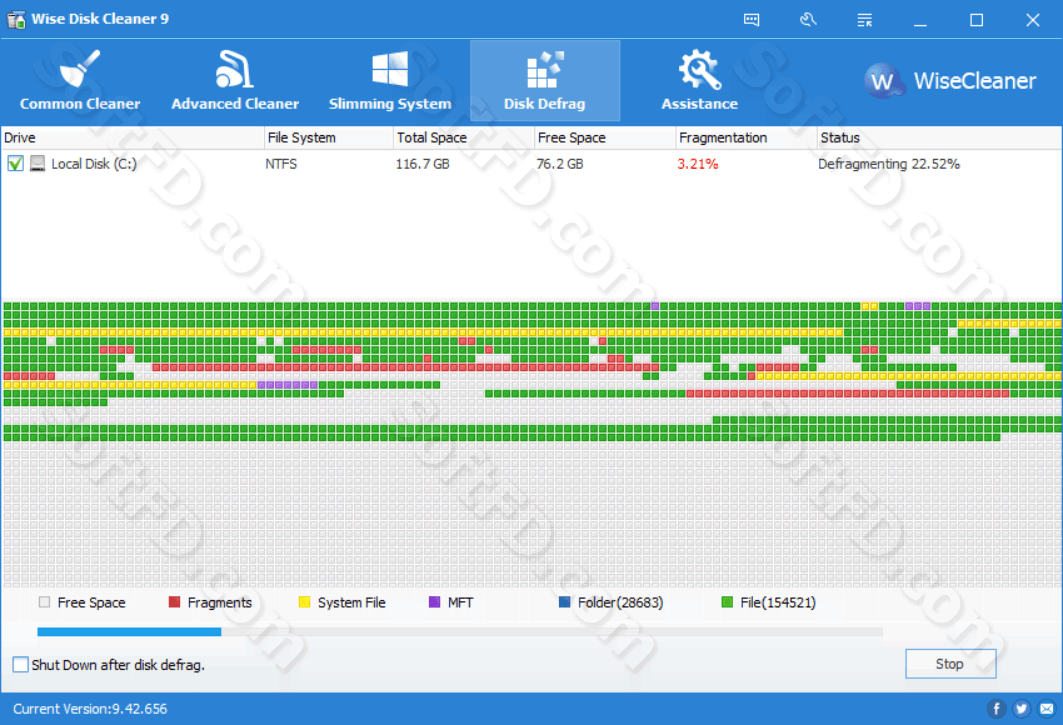Click the purple MFT legend swatch

point(435,602)
